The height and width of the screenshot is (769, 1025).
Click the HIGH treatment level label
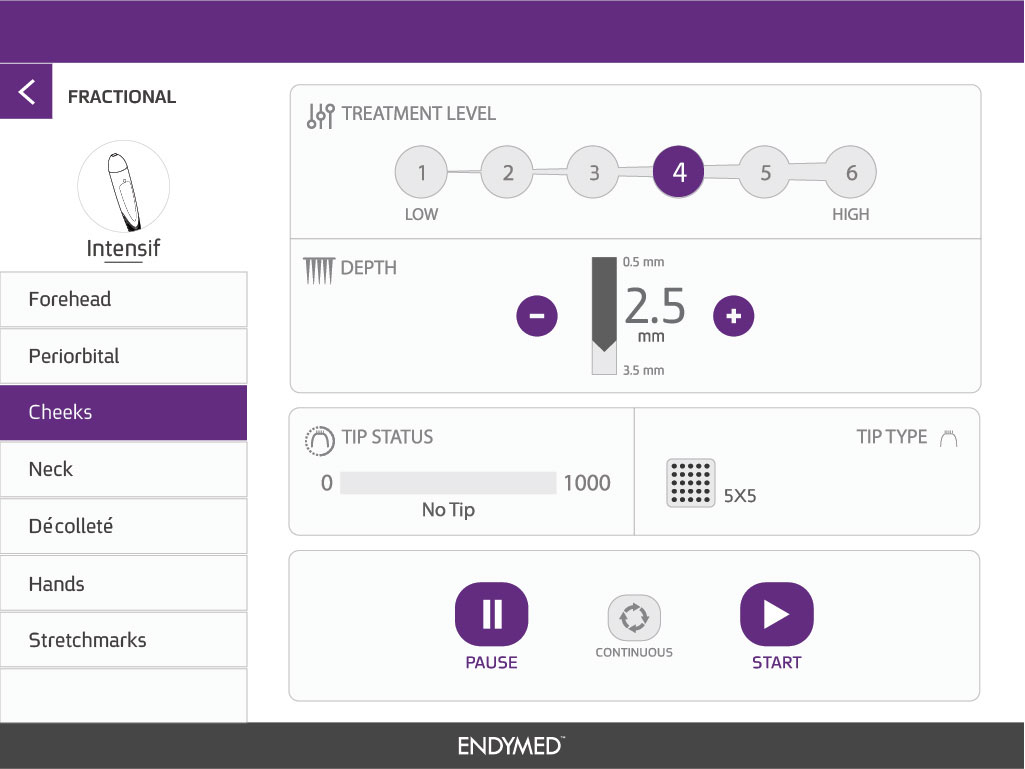[850, 214]
